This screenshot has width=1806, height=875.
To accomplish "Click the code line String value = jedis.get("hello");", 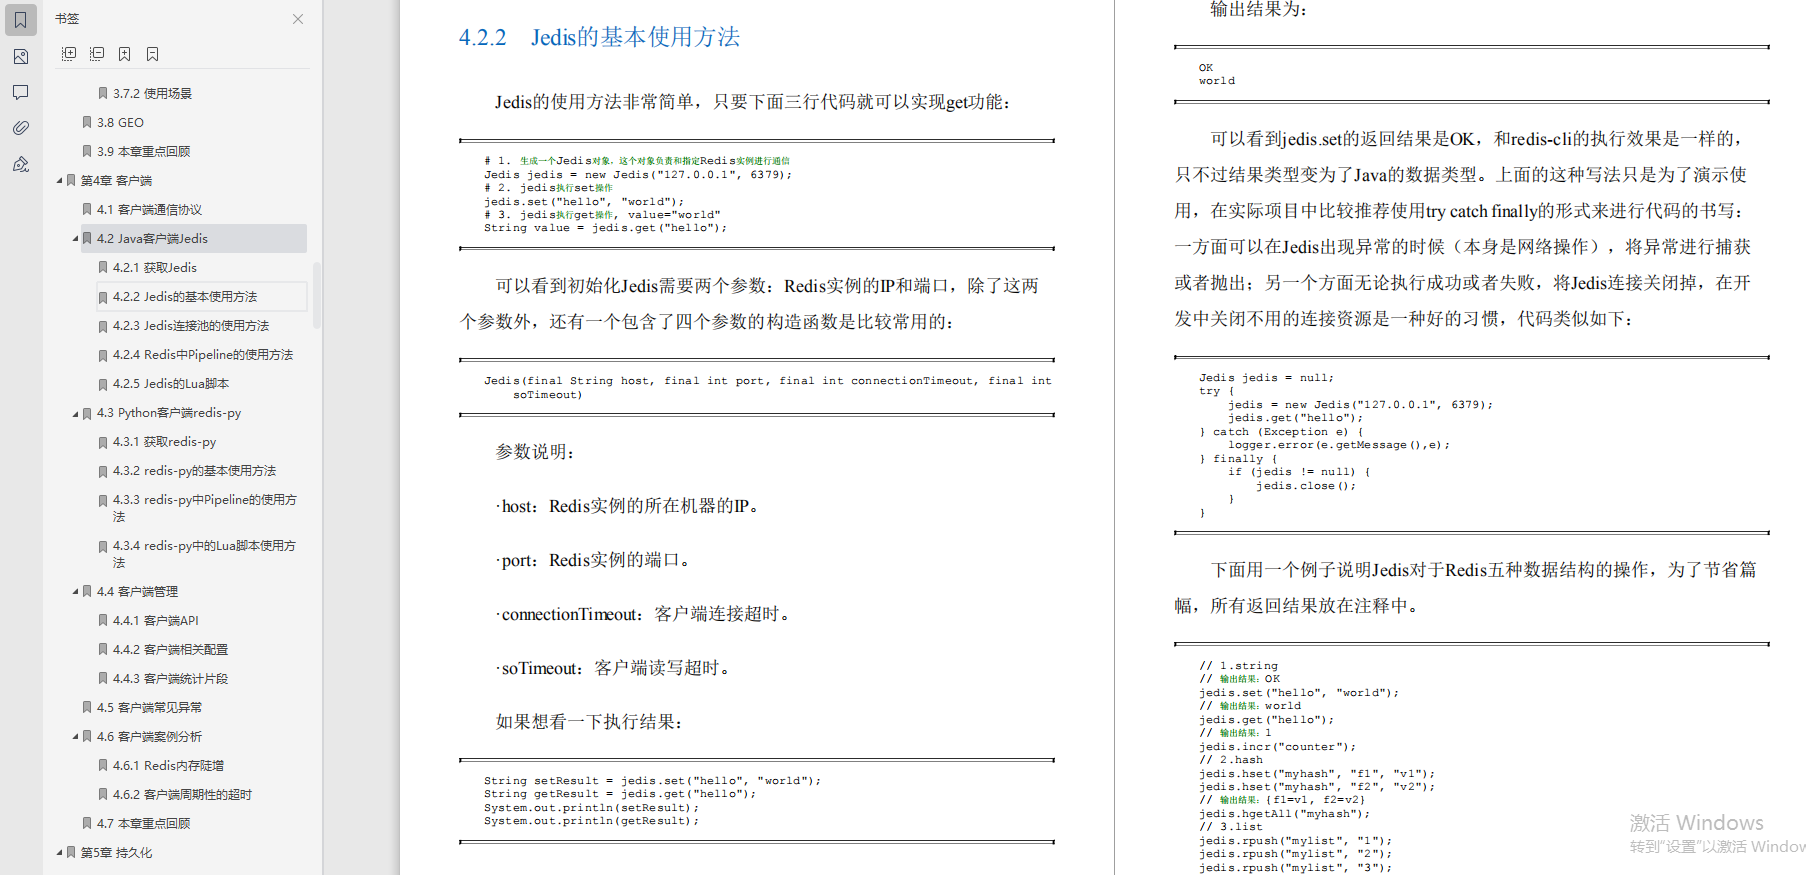I will (x=606, y=228).
